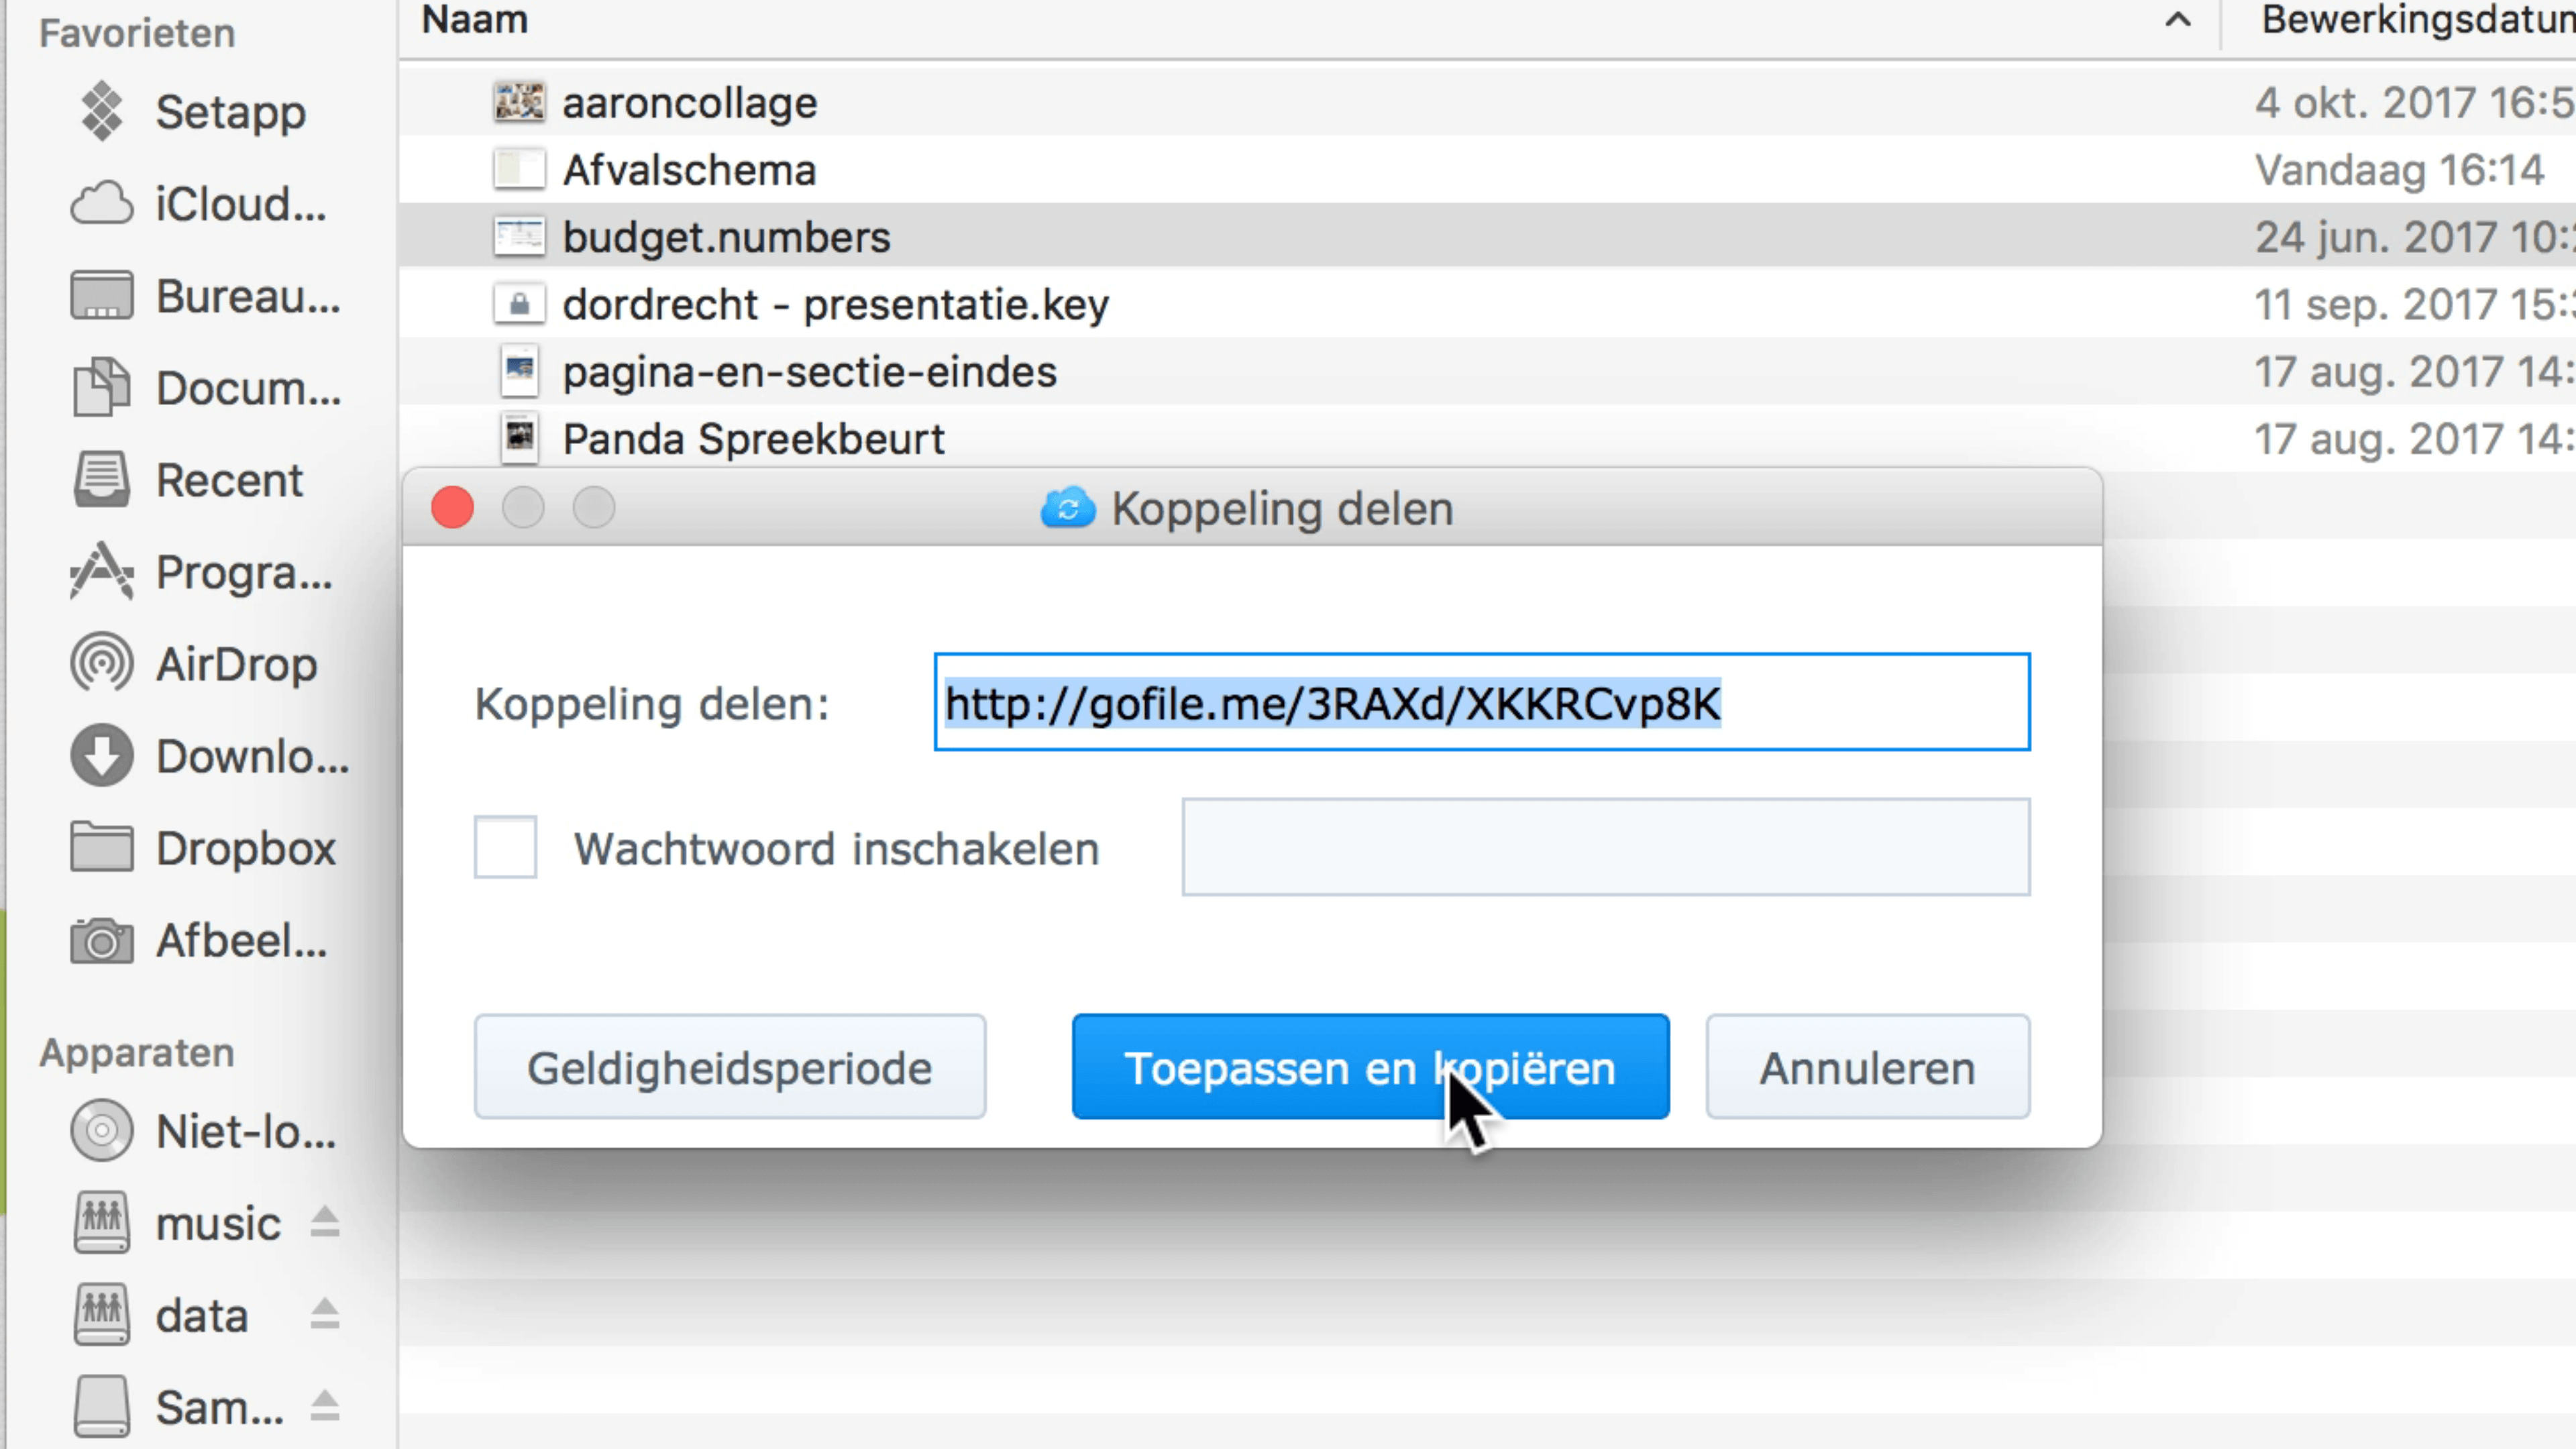Select the AirDrop sidebar icon
Image resolution: width=2576 pixels, height=1449 pixels.
(101, 664)
